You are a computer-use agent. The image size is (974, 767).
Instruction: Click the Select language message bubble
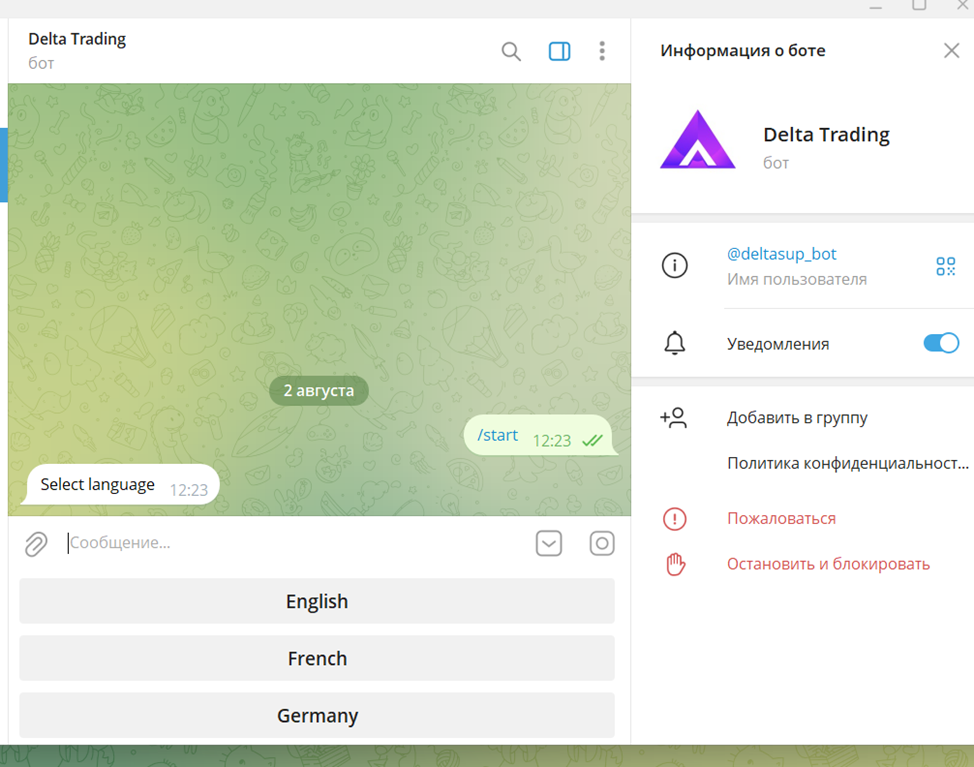[121, 484]
